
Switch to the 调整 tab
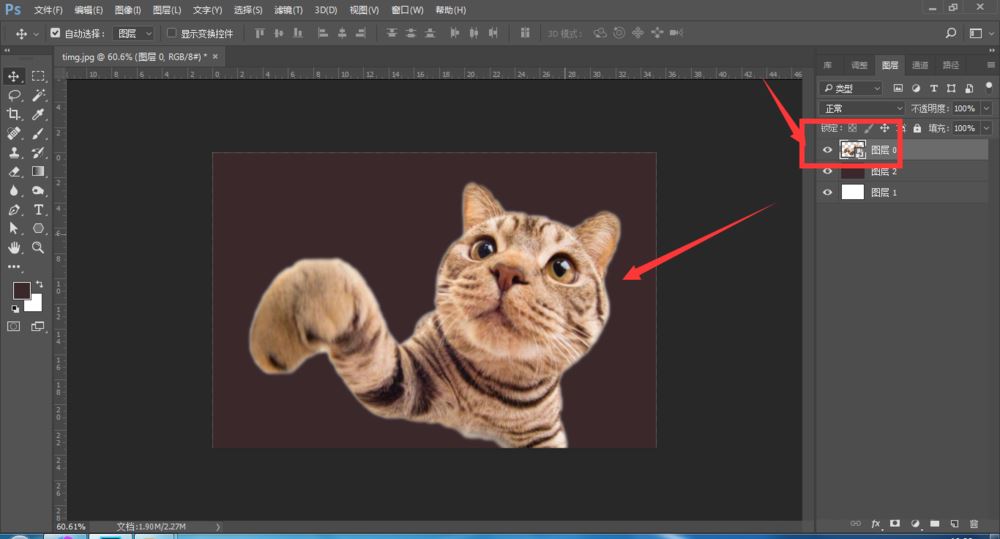[859, 65]
